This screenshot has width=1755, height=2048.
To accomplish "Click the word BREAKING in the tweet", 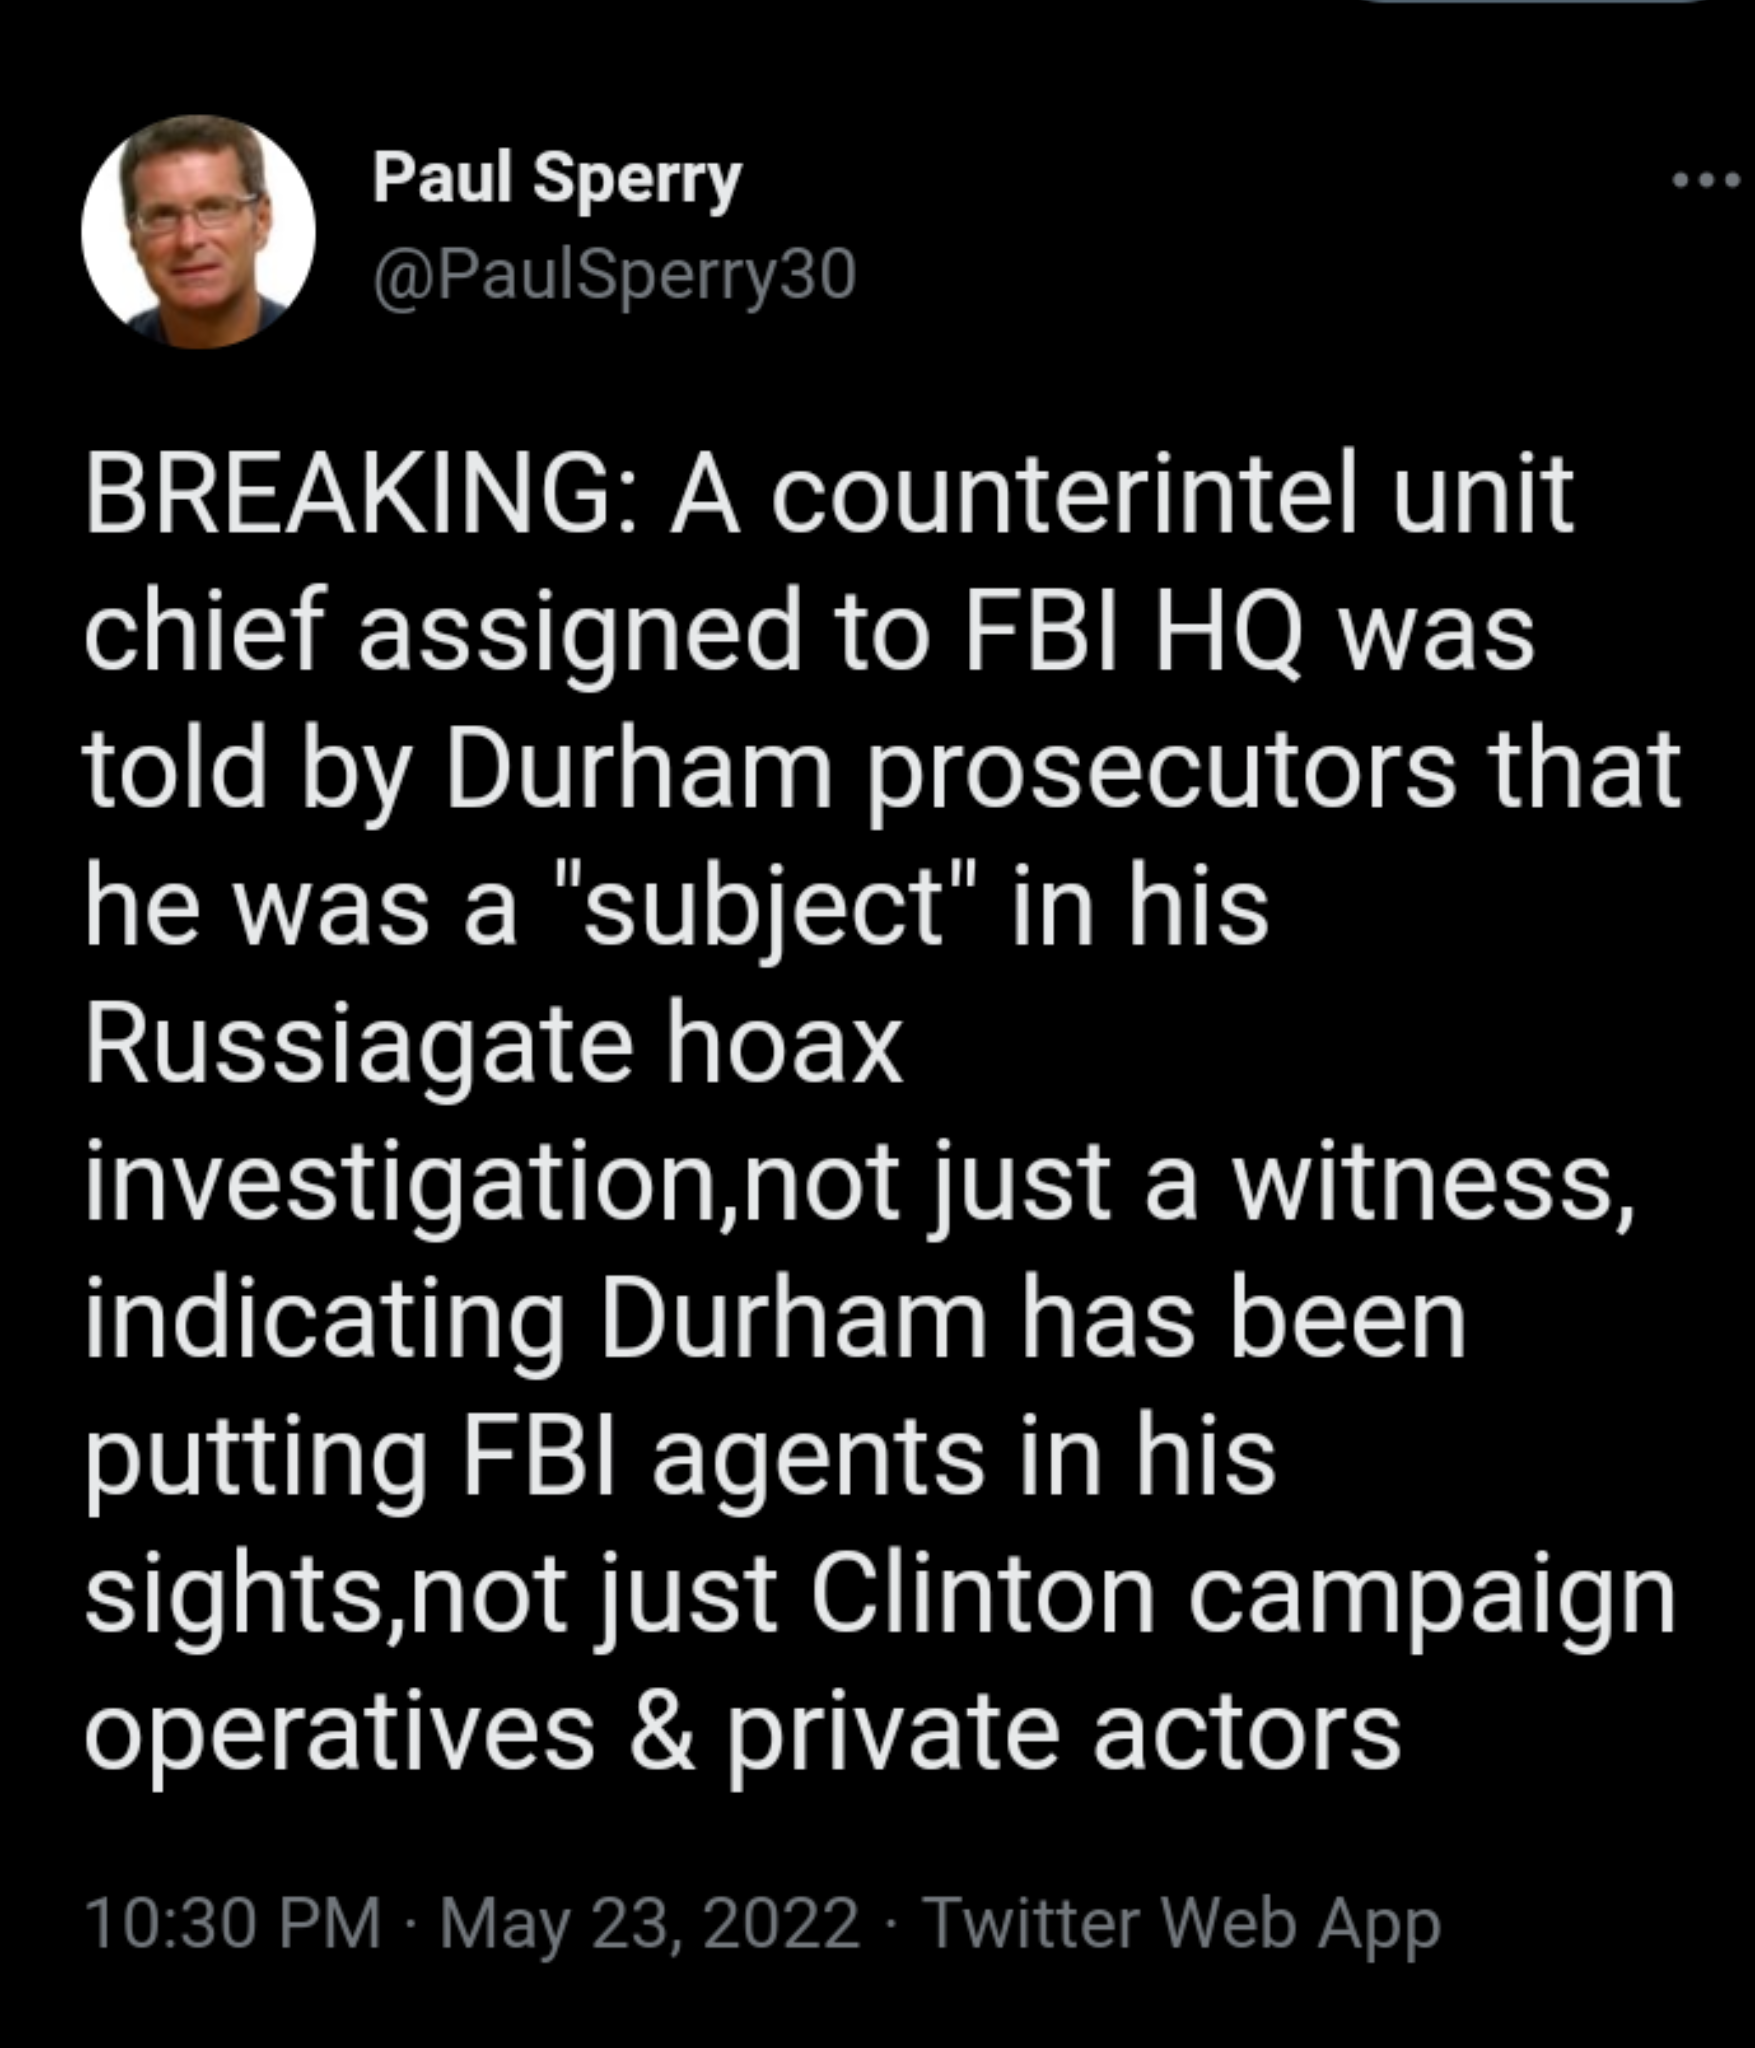I will (x=347, y=496).
